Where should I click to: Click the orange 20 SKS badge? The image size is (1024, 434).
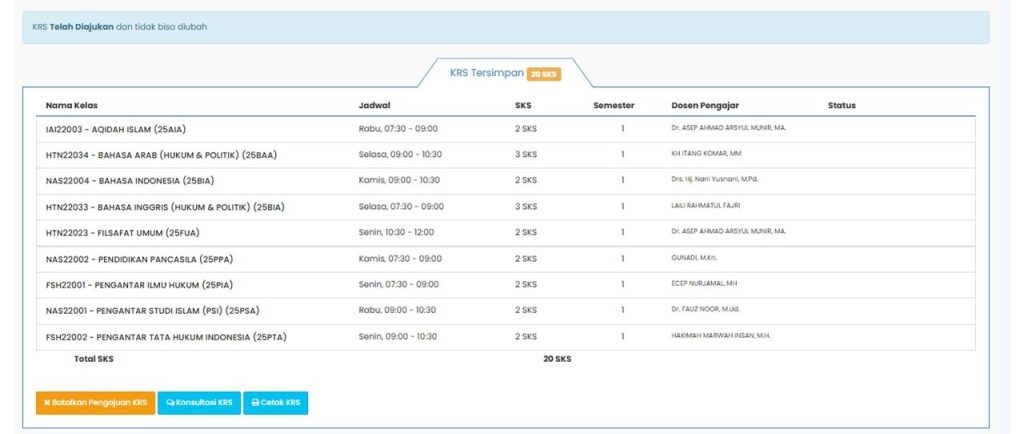click(544, 74)
